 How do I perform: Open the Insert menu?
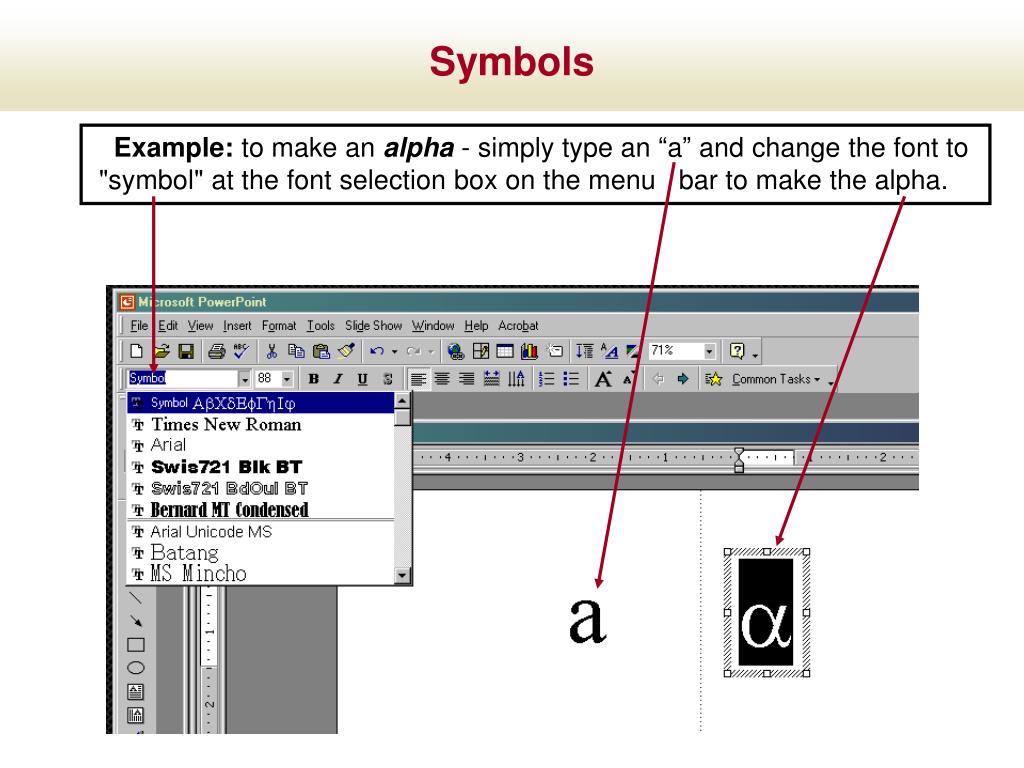point(237,325)
